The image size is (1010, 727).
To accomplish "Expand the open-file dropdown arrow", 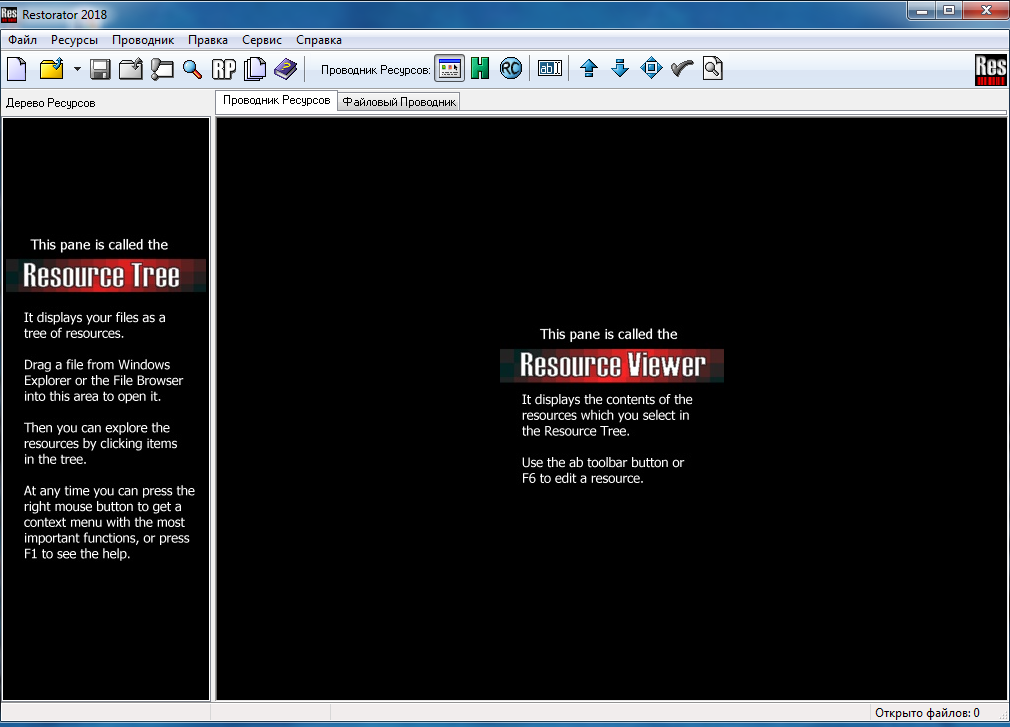I will [x=77, y=68].
